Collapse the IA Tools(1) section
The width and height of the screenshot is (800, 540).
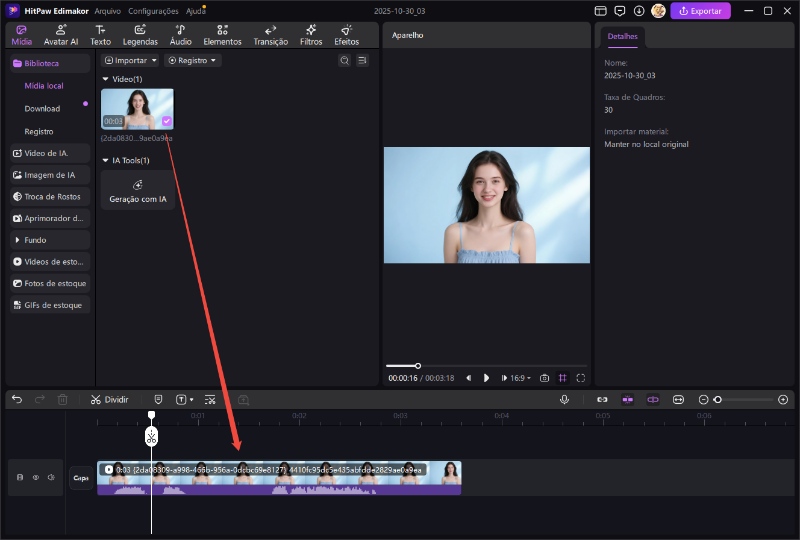[x=106, y=160]
